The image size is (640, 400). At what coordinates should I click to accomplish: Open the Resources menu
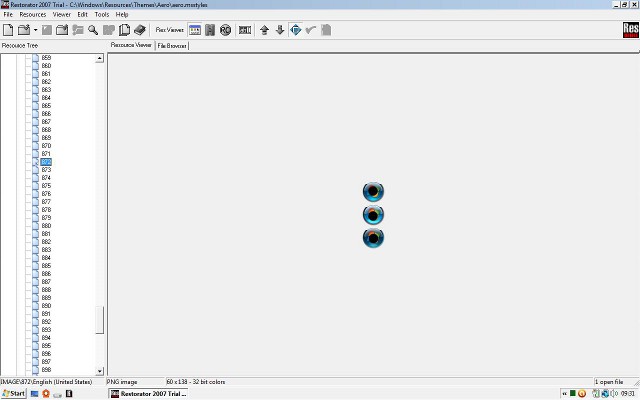pyautogui.click(x=33, y=14)
